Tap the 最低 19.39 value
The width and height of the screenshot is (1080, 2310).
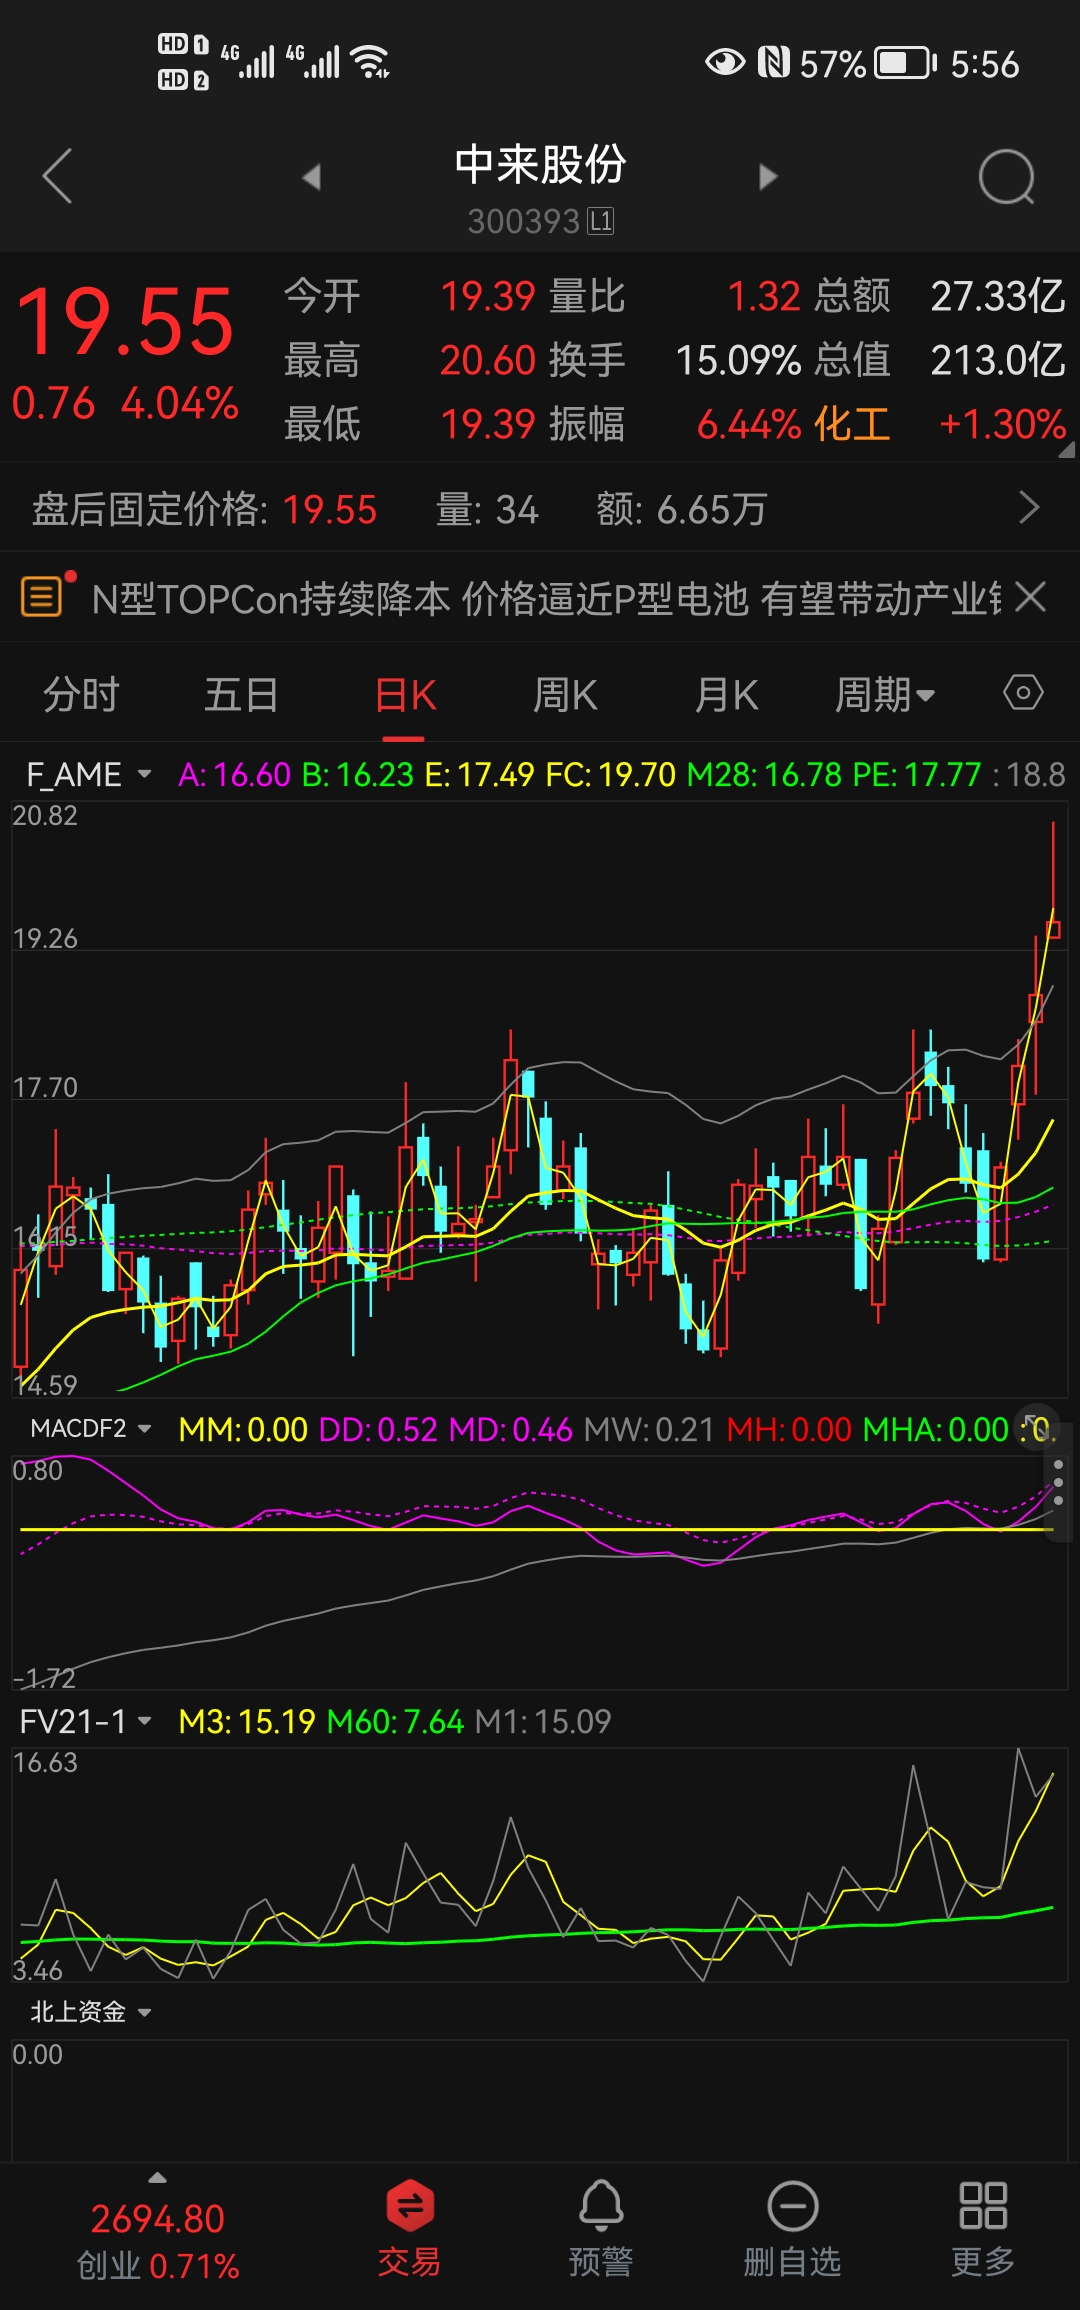[x=488, y=424]
